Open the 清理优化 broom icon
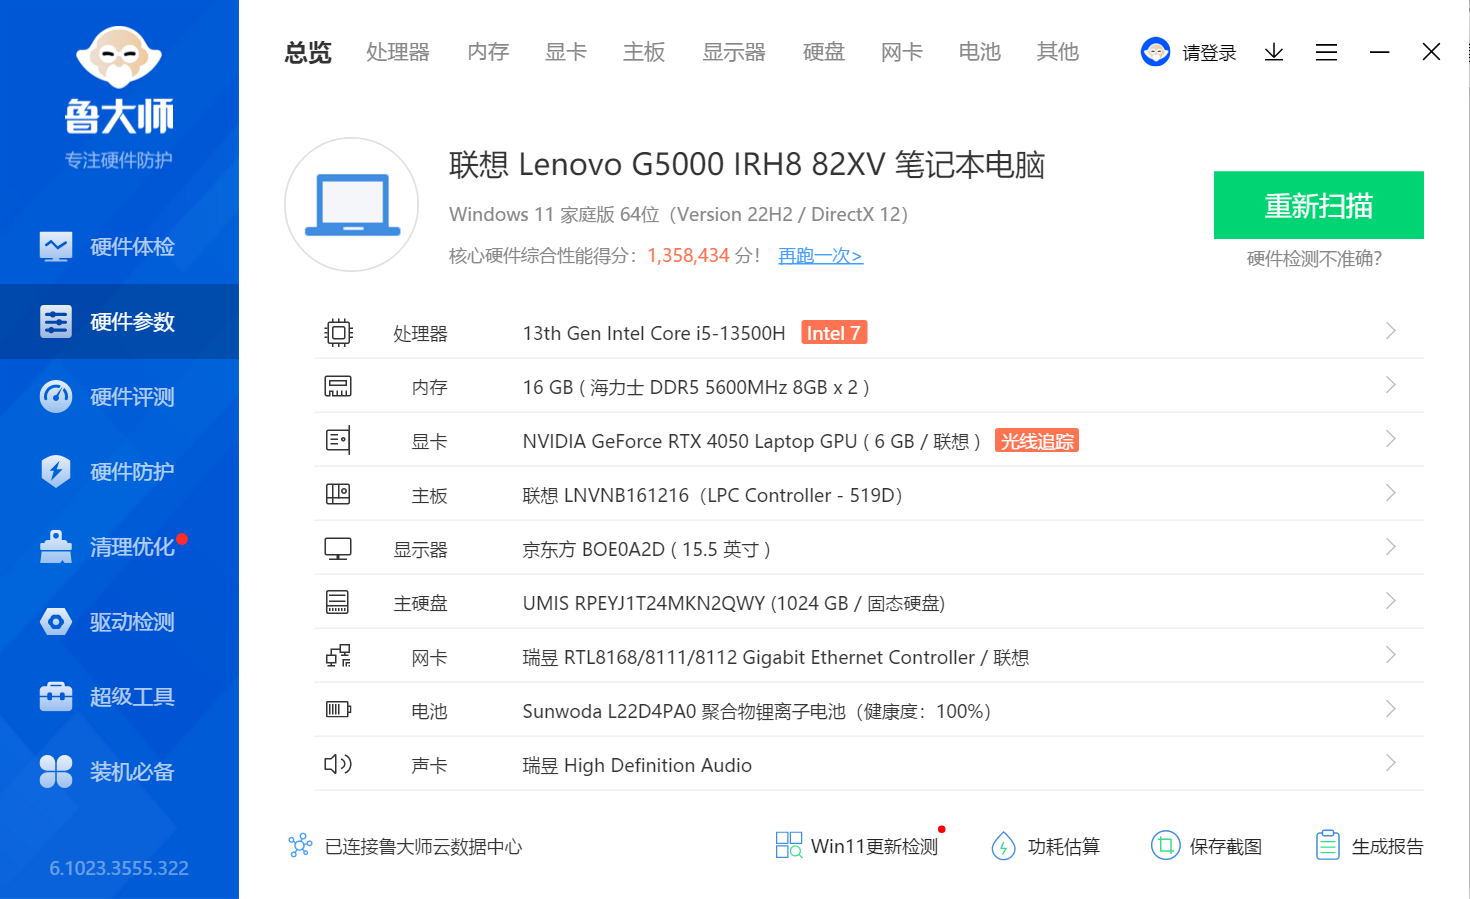Screen dimensions: 1470x899 pyautogui.click(x=56, y=546)
